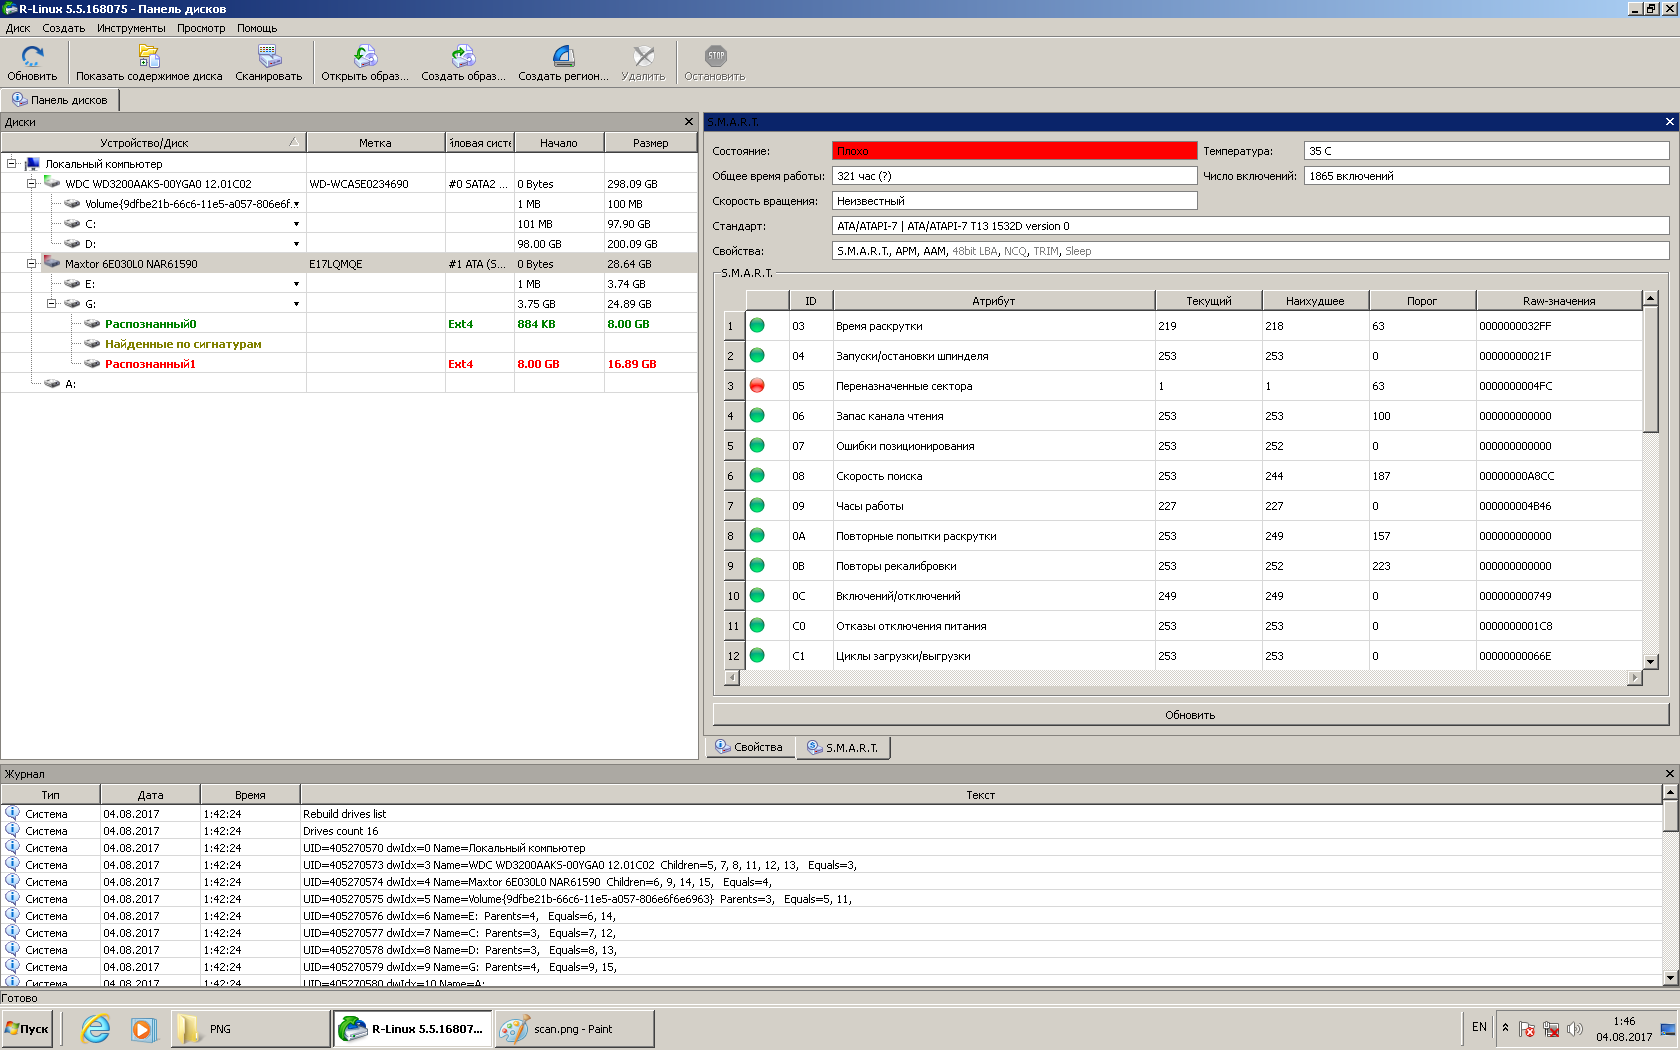Image resolution: width=1680 pixels, height=1050 pixels.
Task: Click the volume speaker tray icon
Action: coord(1575,1029)
